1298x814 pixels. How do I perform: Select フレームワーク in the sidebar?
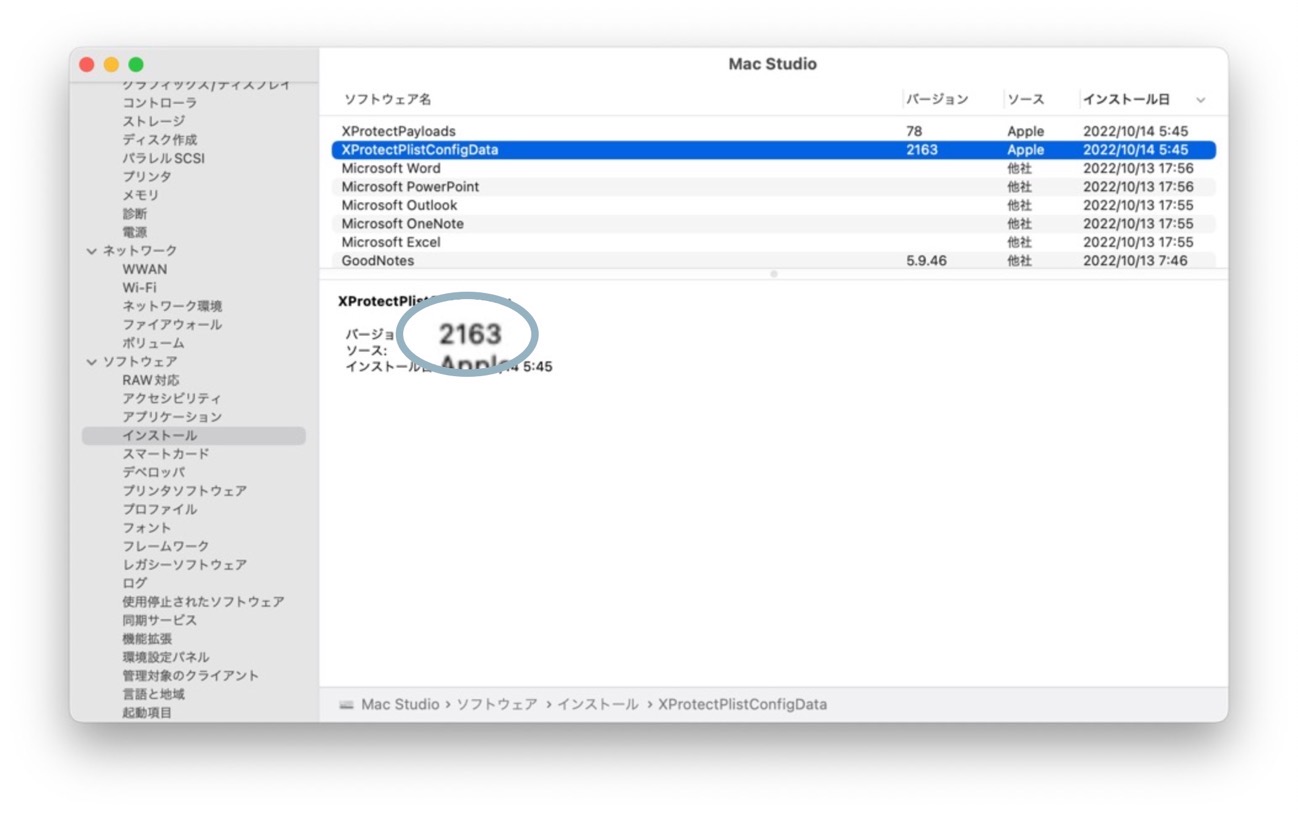pyautogui.click(x=166, y=547)
